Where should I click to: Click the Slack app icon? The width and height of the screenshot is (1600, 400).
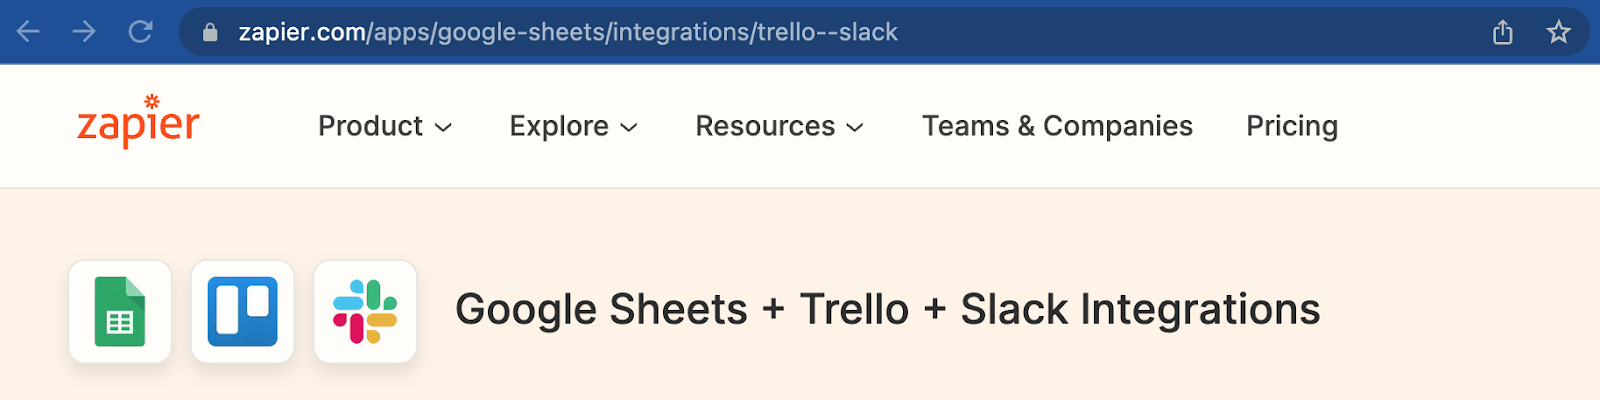[365, 312]
